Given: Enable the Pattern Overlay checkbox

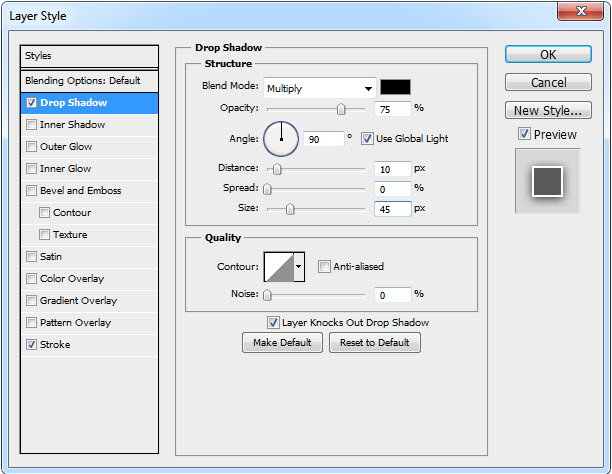Looking at the screenshot, I should (x=32, y=323).
